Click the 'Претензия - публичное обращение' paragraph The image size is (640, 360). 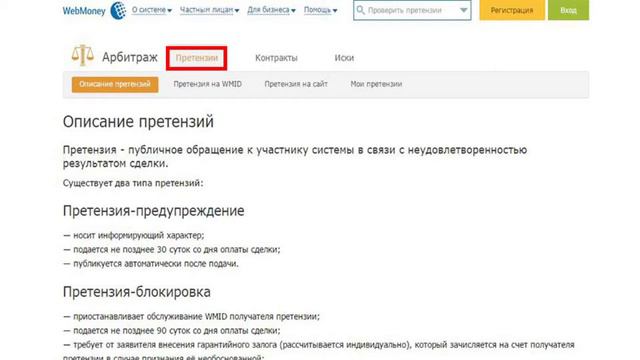tap(295, 157)
